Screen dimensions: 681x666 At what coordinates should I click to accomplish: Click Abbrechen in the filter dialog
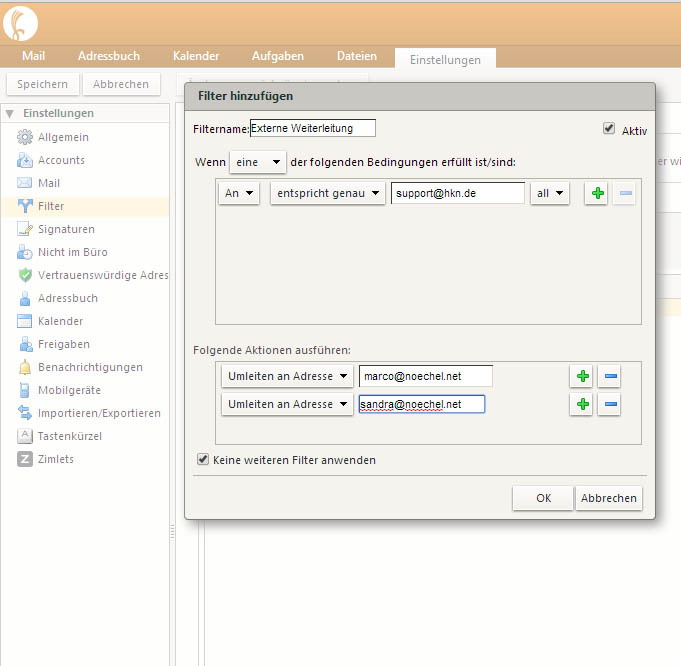(x=609, y=498)
